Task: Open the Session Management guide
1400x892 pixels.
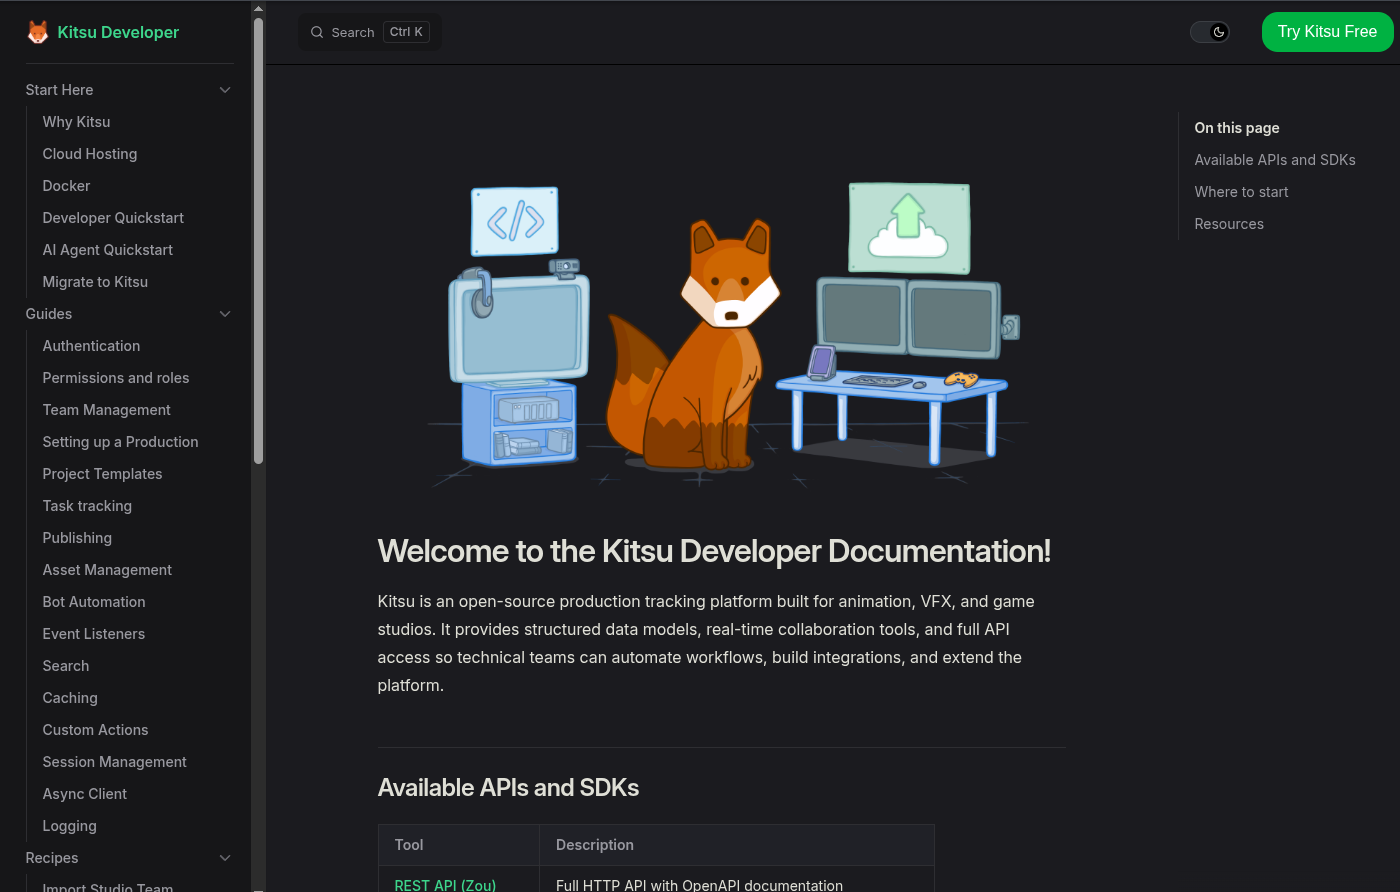Action: (x=114, y=762)
